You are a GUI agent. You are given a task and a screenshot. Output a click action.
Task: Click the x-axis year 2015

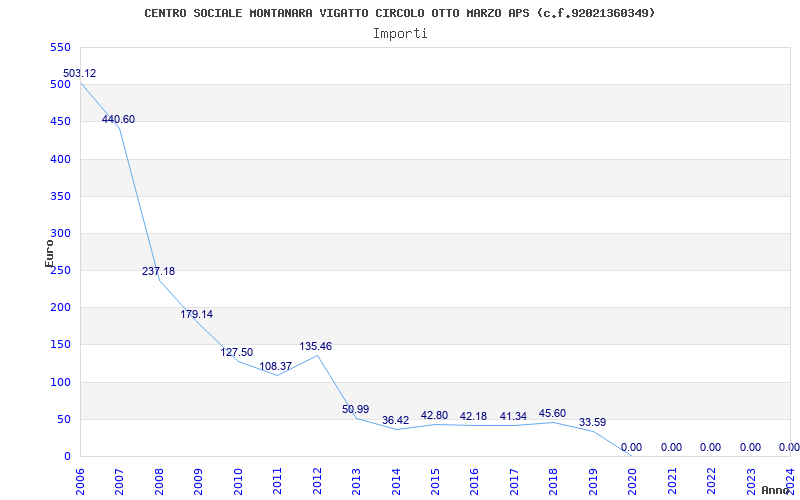436,481
